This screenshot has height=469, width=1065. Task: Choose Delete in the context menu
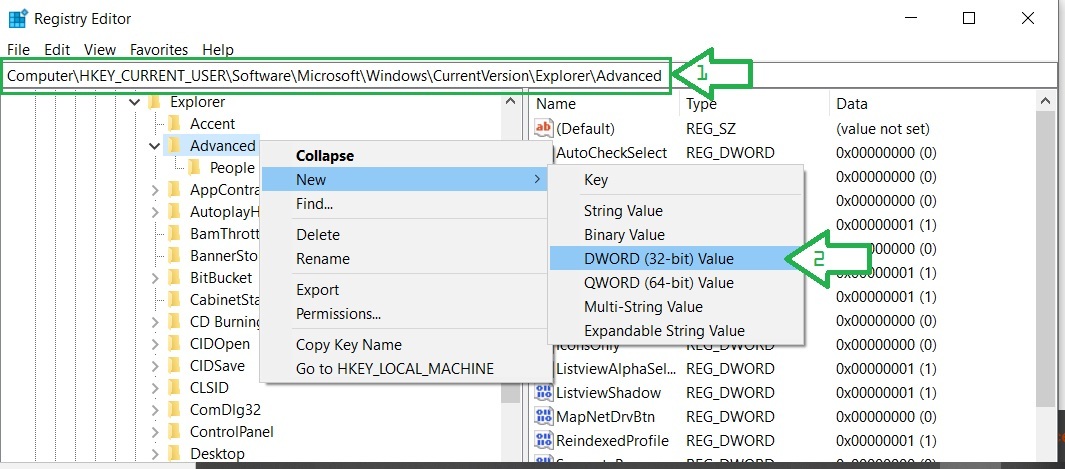pyautogui.click(x=404, y=235)
